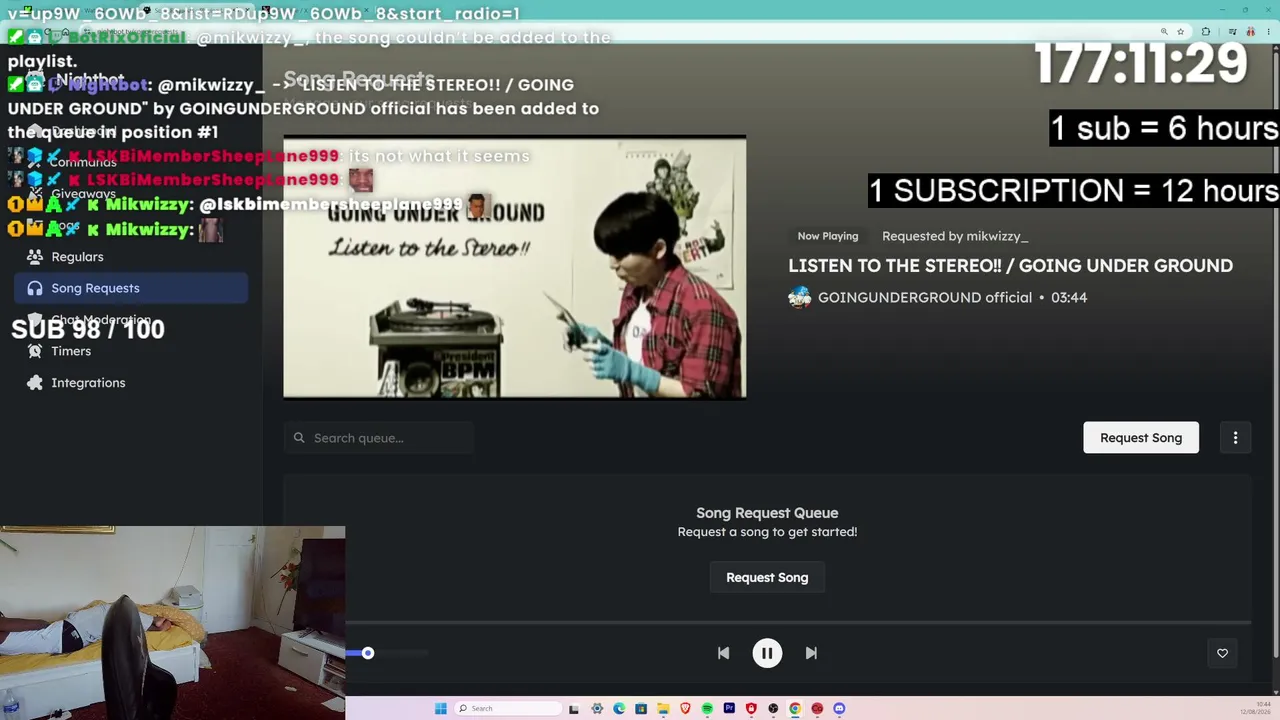
Task: Click the Timers alarm clock icon
Action: pyautogui.click(x=35, y=351)
